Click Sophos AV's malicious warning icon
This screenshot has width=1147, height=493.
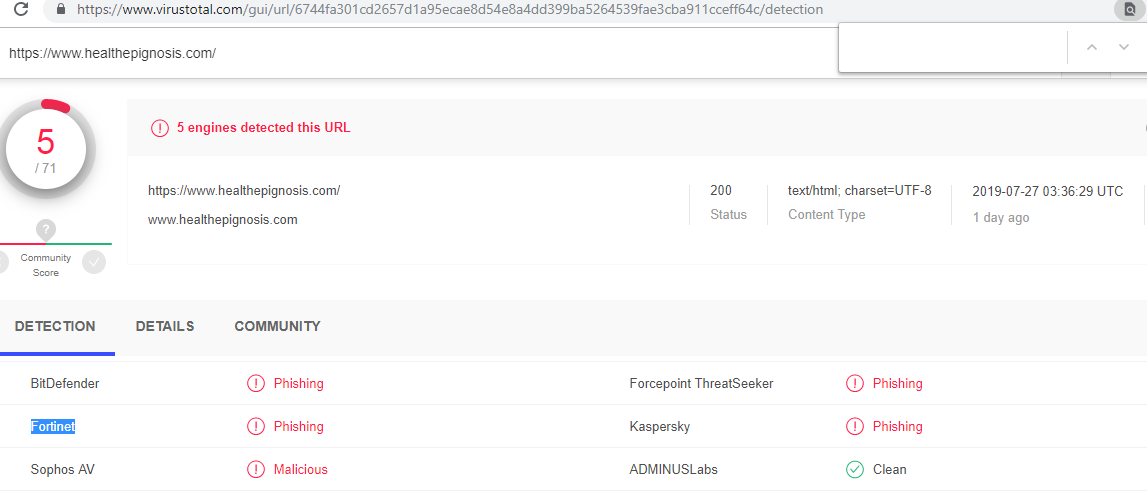[x=255, y=470]
